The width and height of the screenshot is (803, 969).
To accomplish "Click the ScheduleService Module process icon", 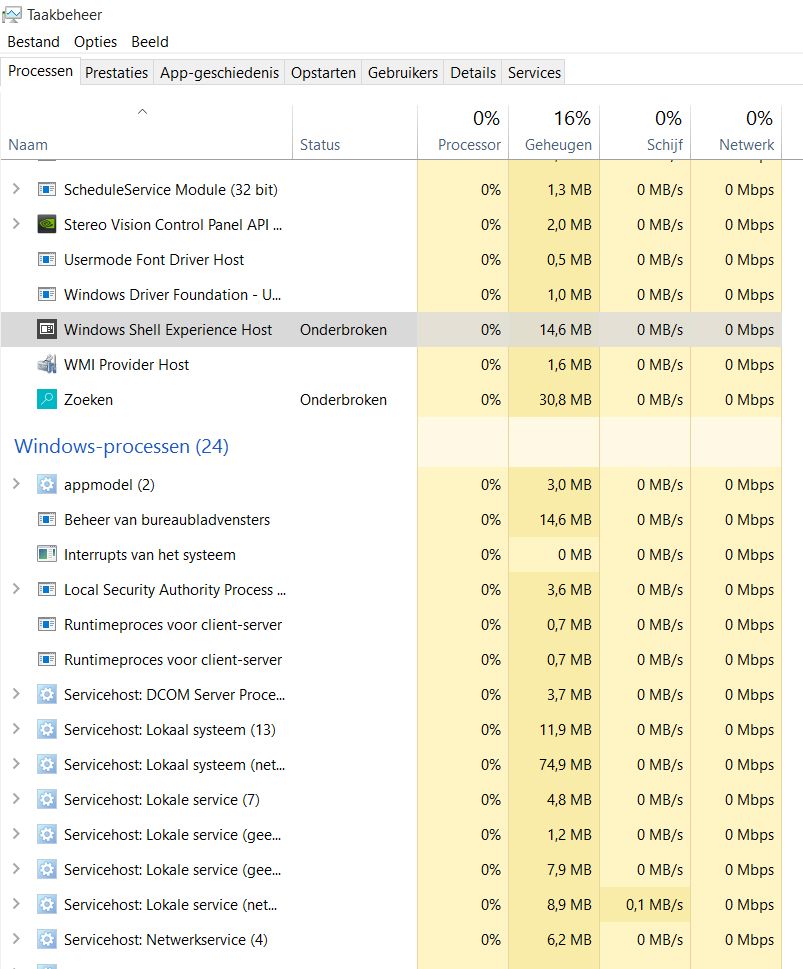I will tap(47, 189).
